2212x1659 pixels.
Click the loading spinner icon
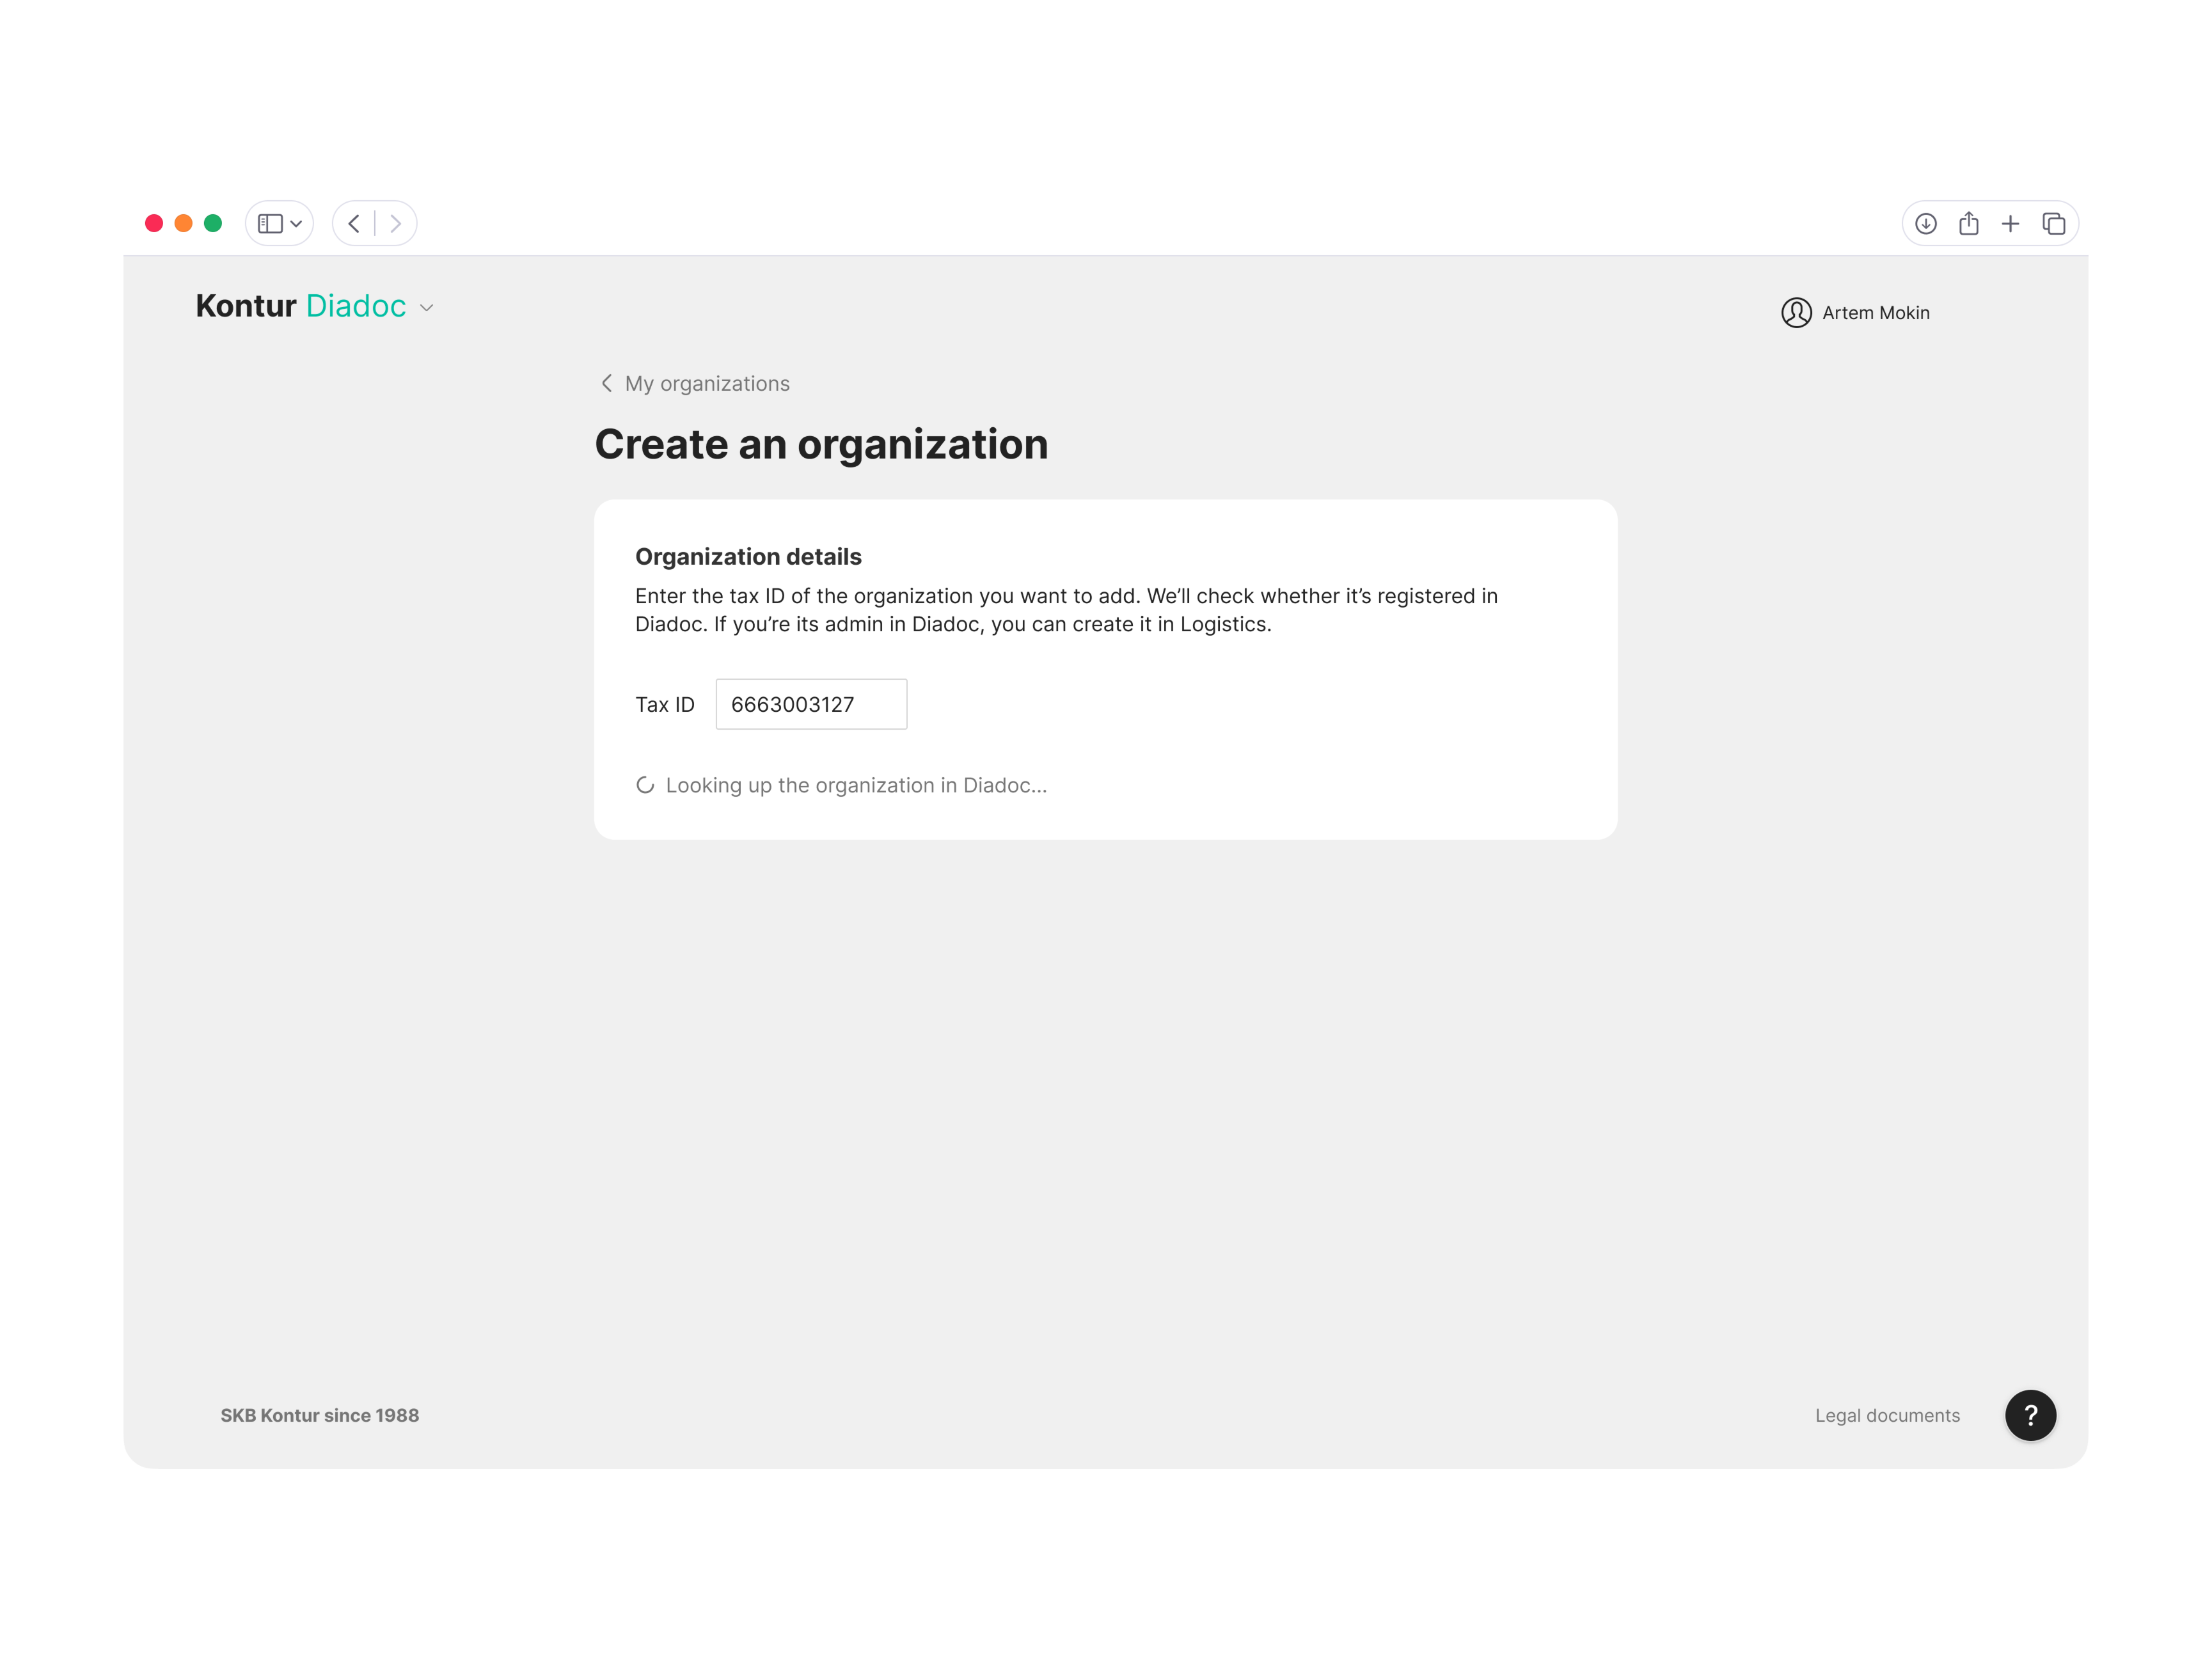click(645, 786)
